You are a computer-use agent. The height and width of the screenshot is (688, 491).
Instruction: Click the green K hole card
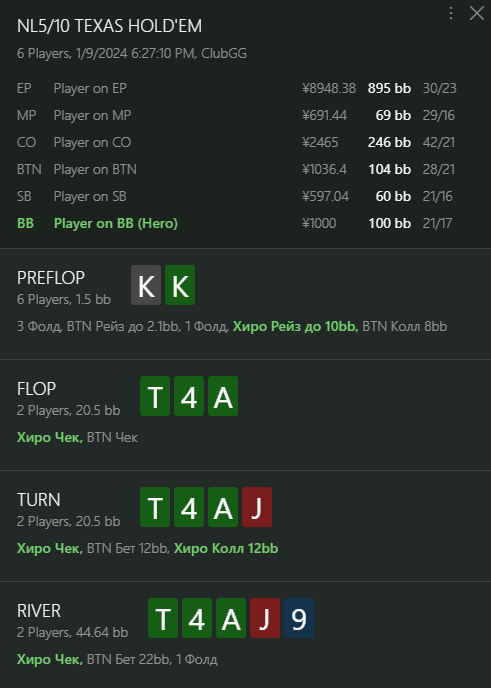coord(180,285)
